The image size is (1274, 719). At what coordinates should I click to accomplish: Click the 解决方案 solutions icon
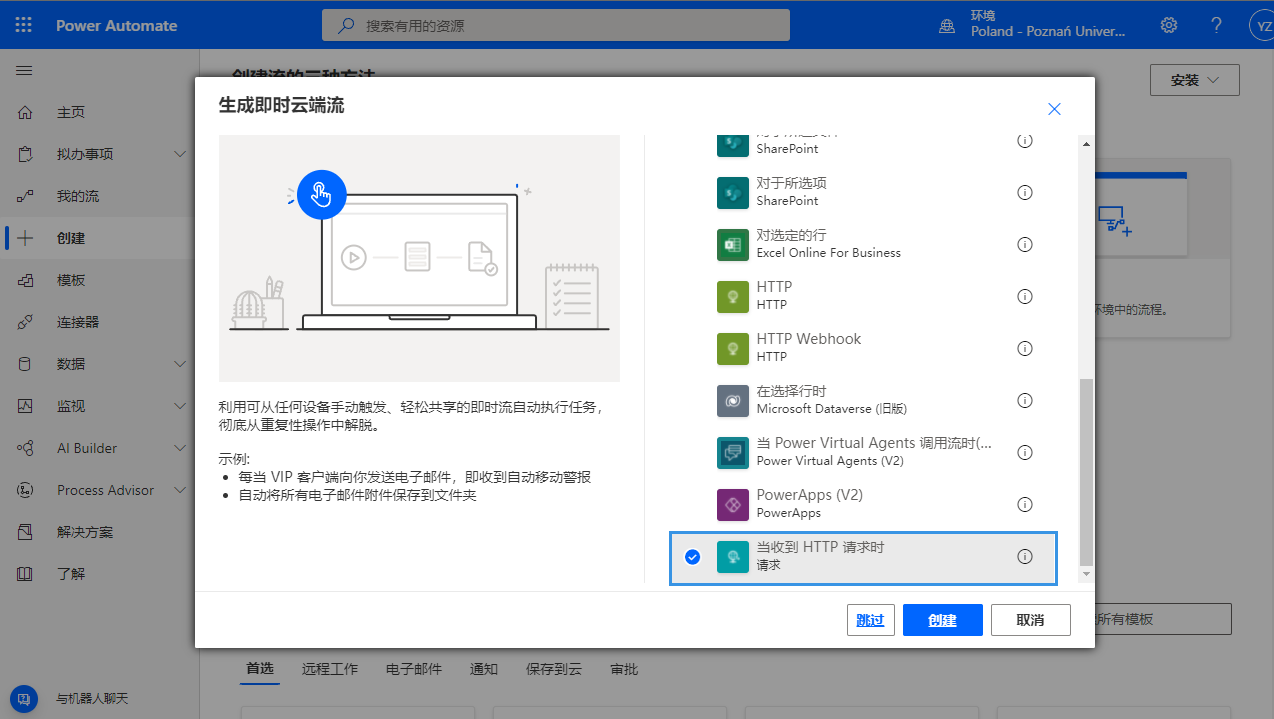coord(25,532)
